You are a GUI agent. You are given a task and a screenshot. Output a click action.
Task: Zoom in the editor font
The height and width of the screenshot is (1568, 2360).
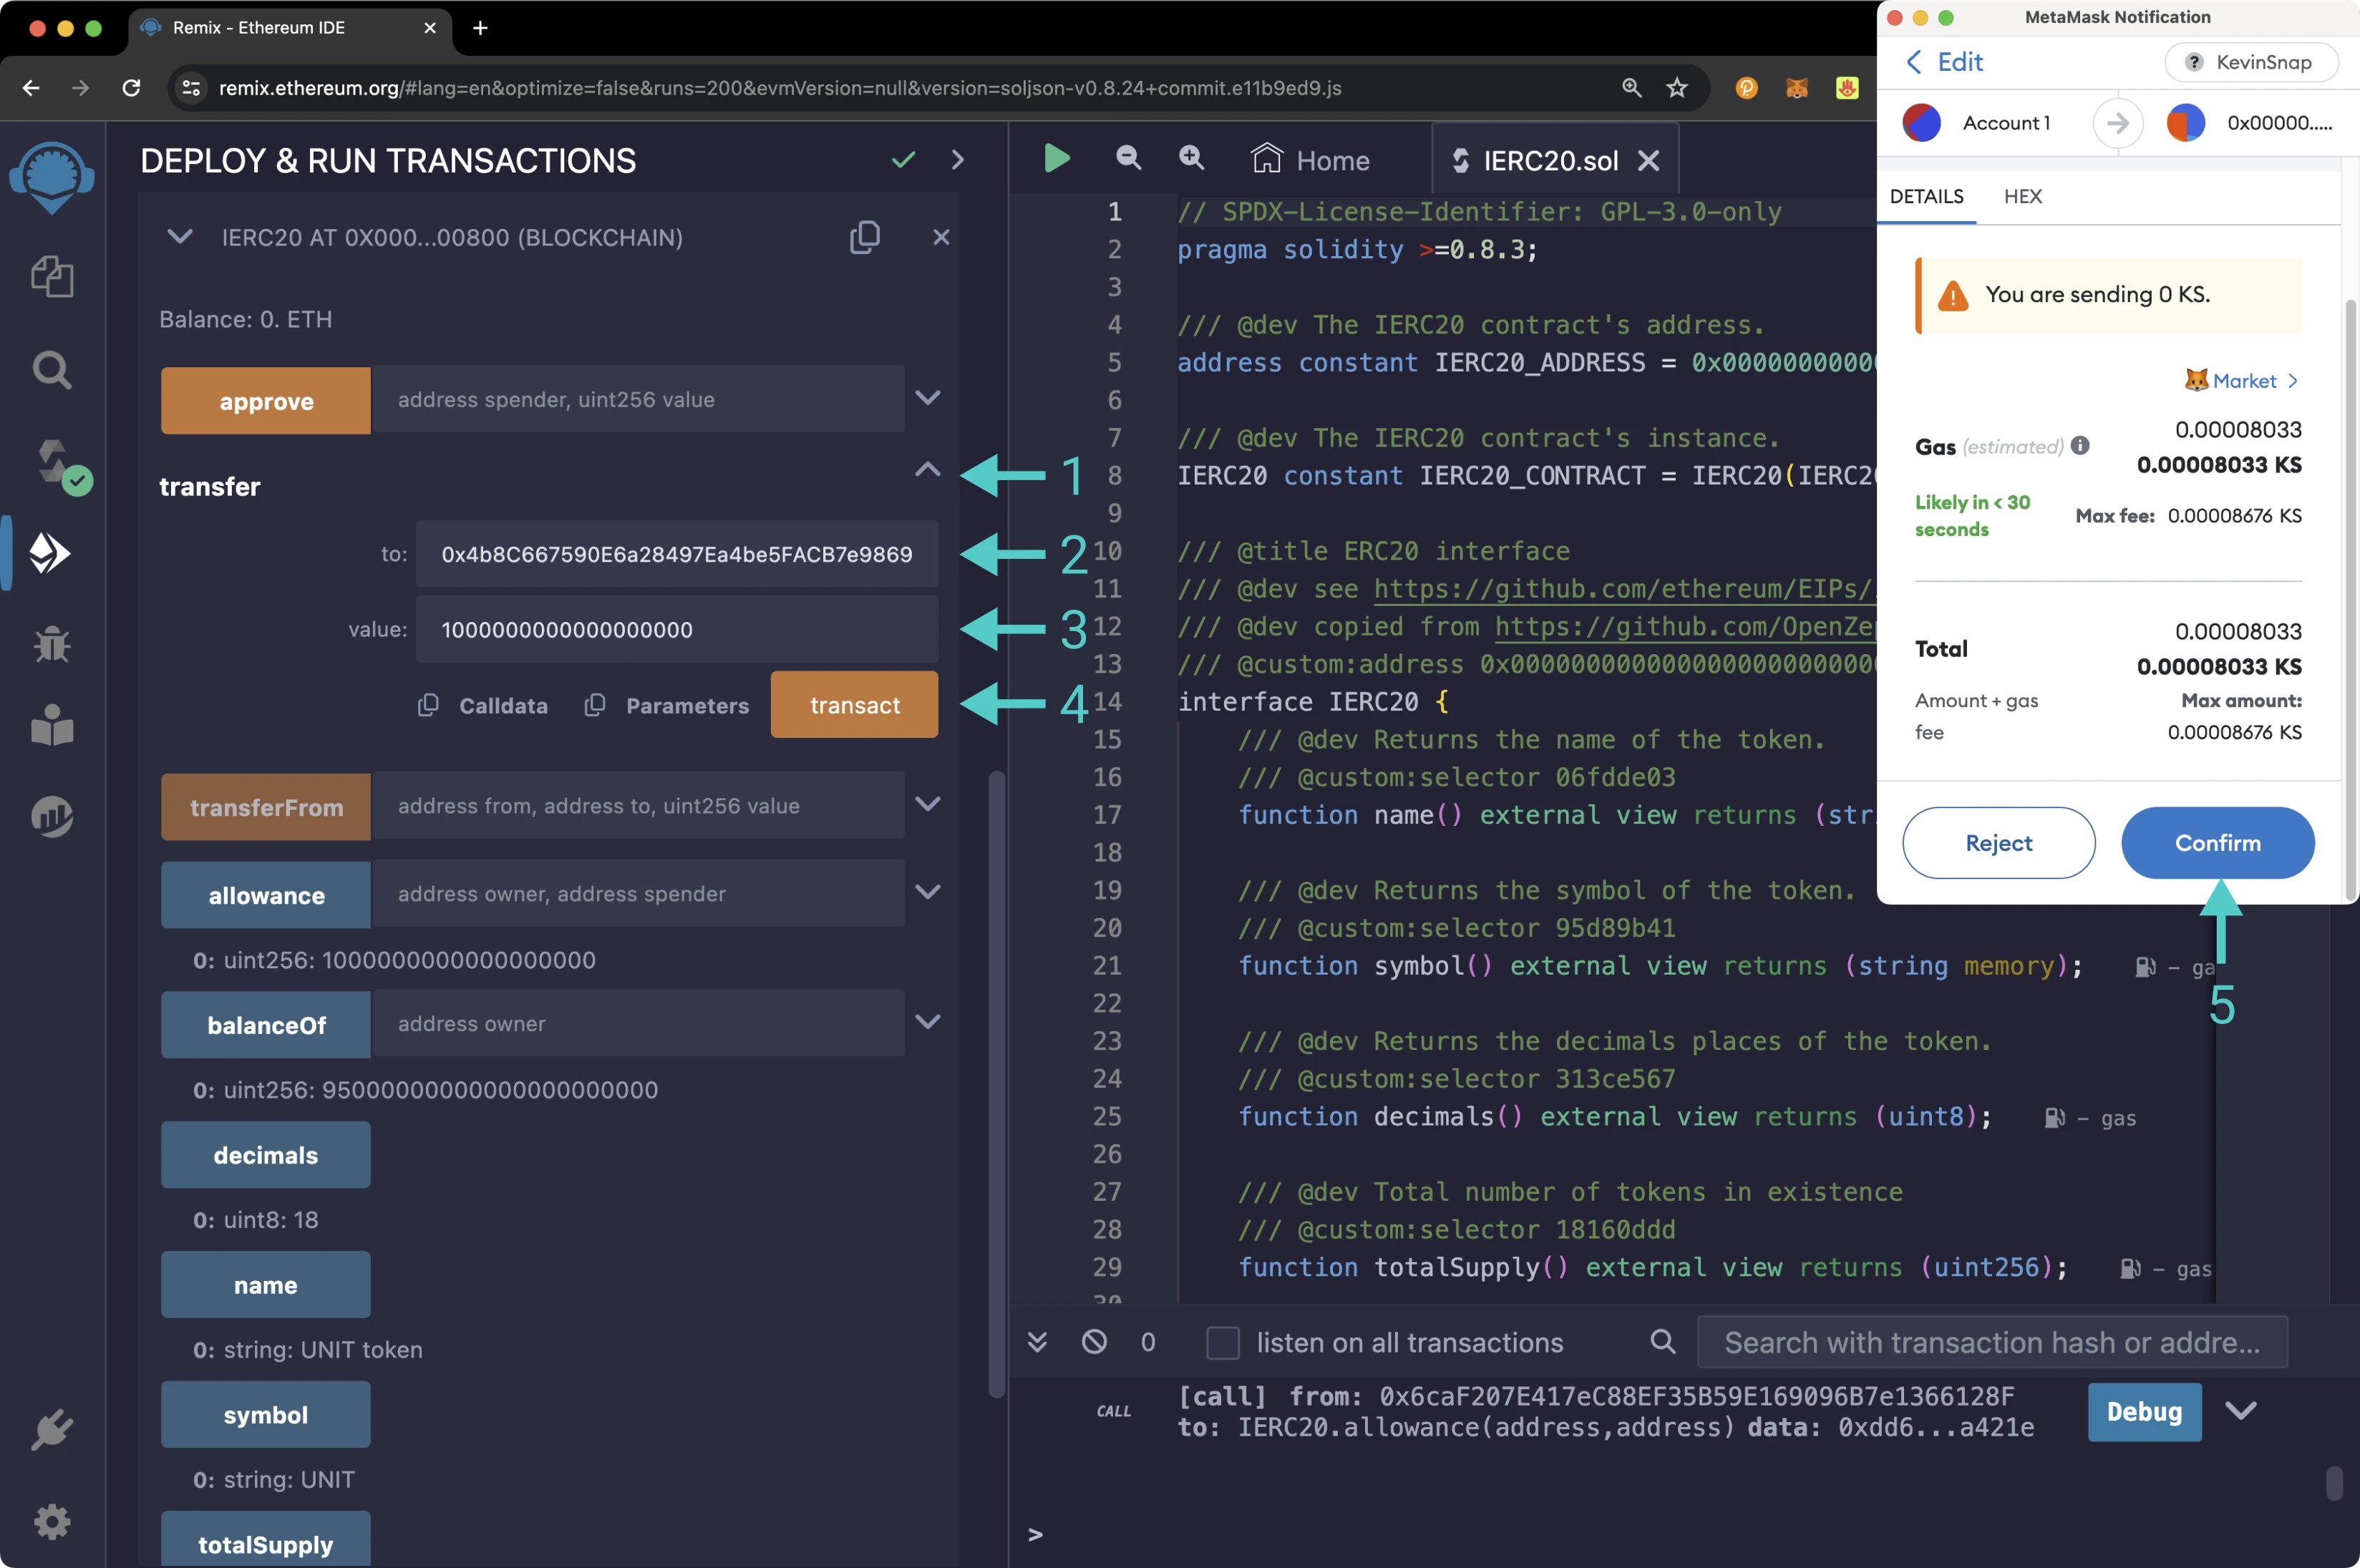tap(1191, 158)
